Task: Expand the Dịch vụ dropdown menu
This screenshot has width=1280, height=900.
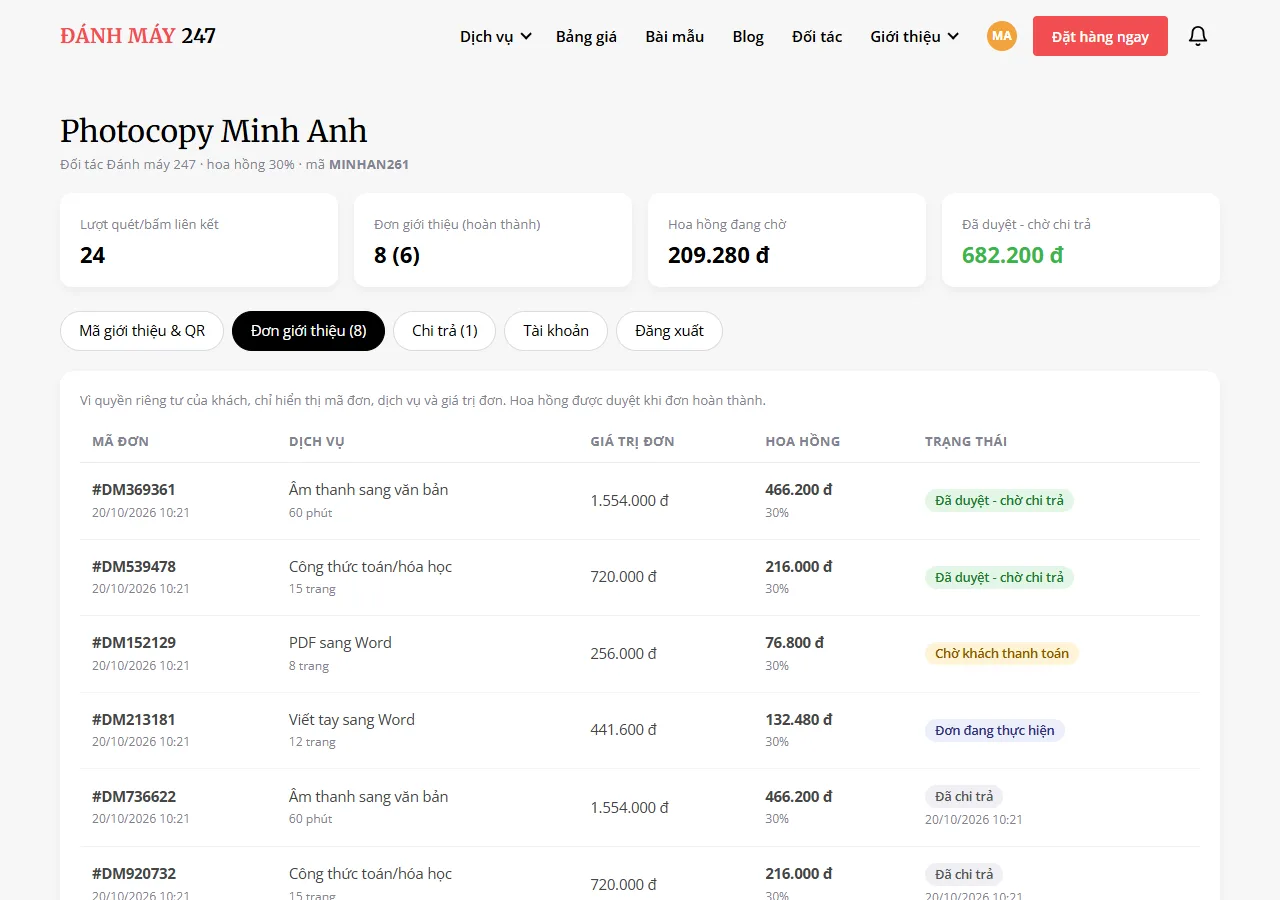Action: (495, 36)
